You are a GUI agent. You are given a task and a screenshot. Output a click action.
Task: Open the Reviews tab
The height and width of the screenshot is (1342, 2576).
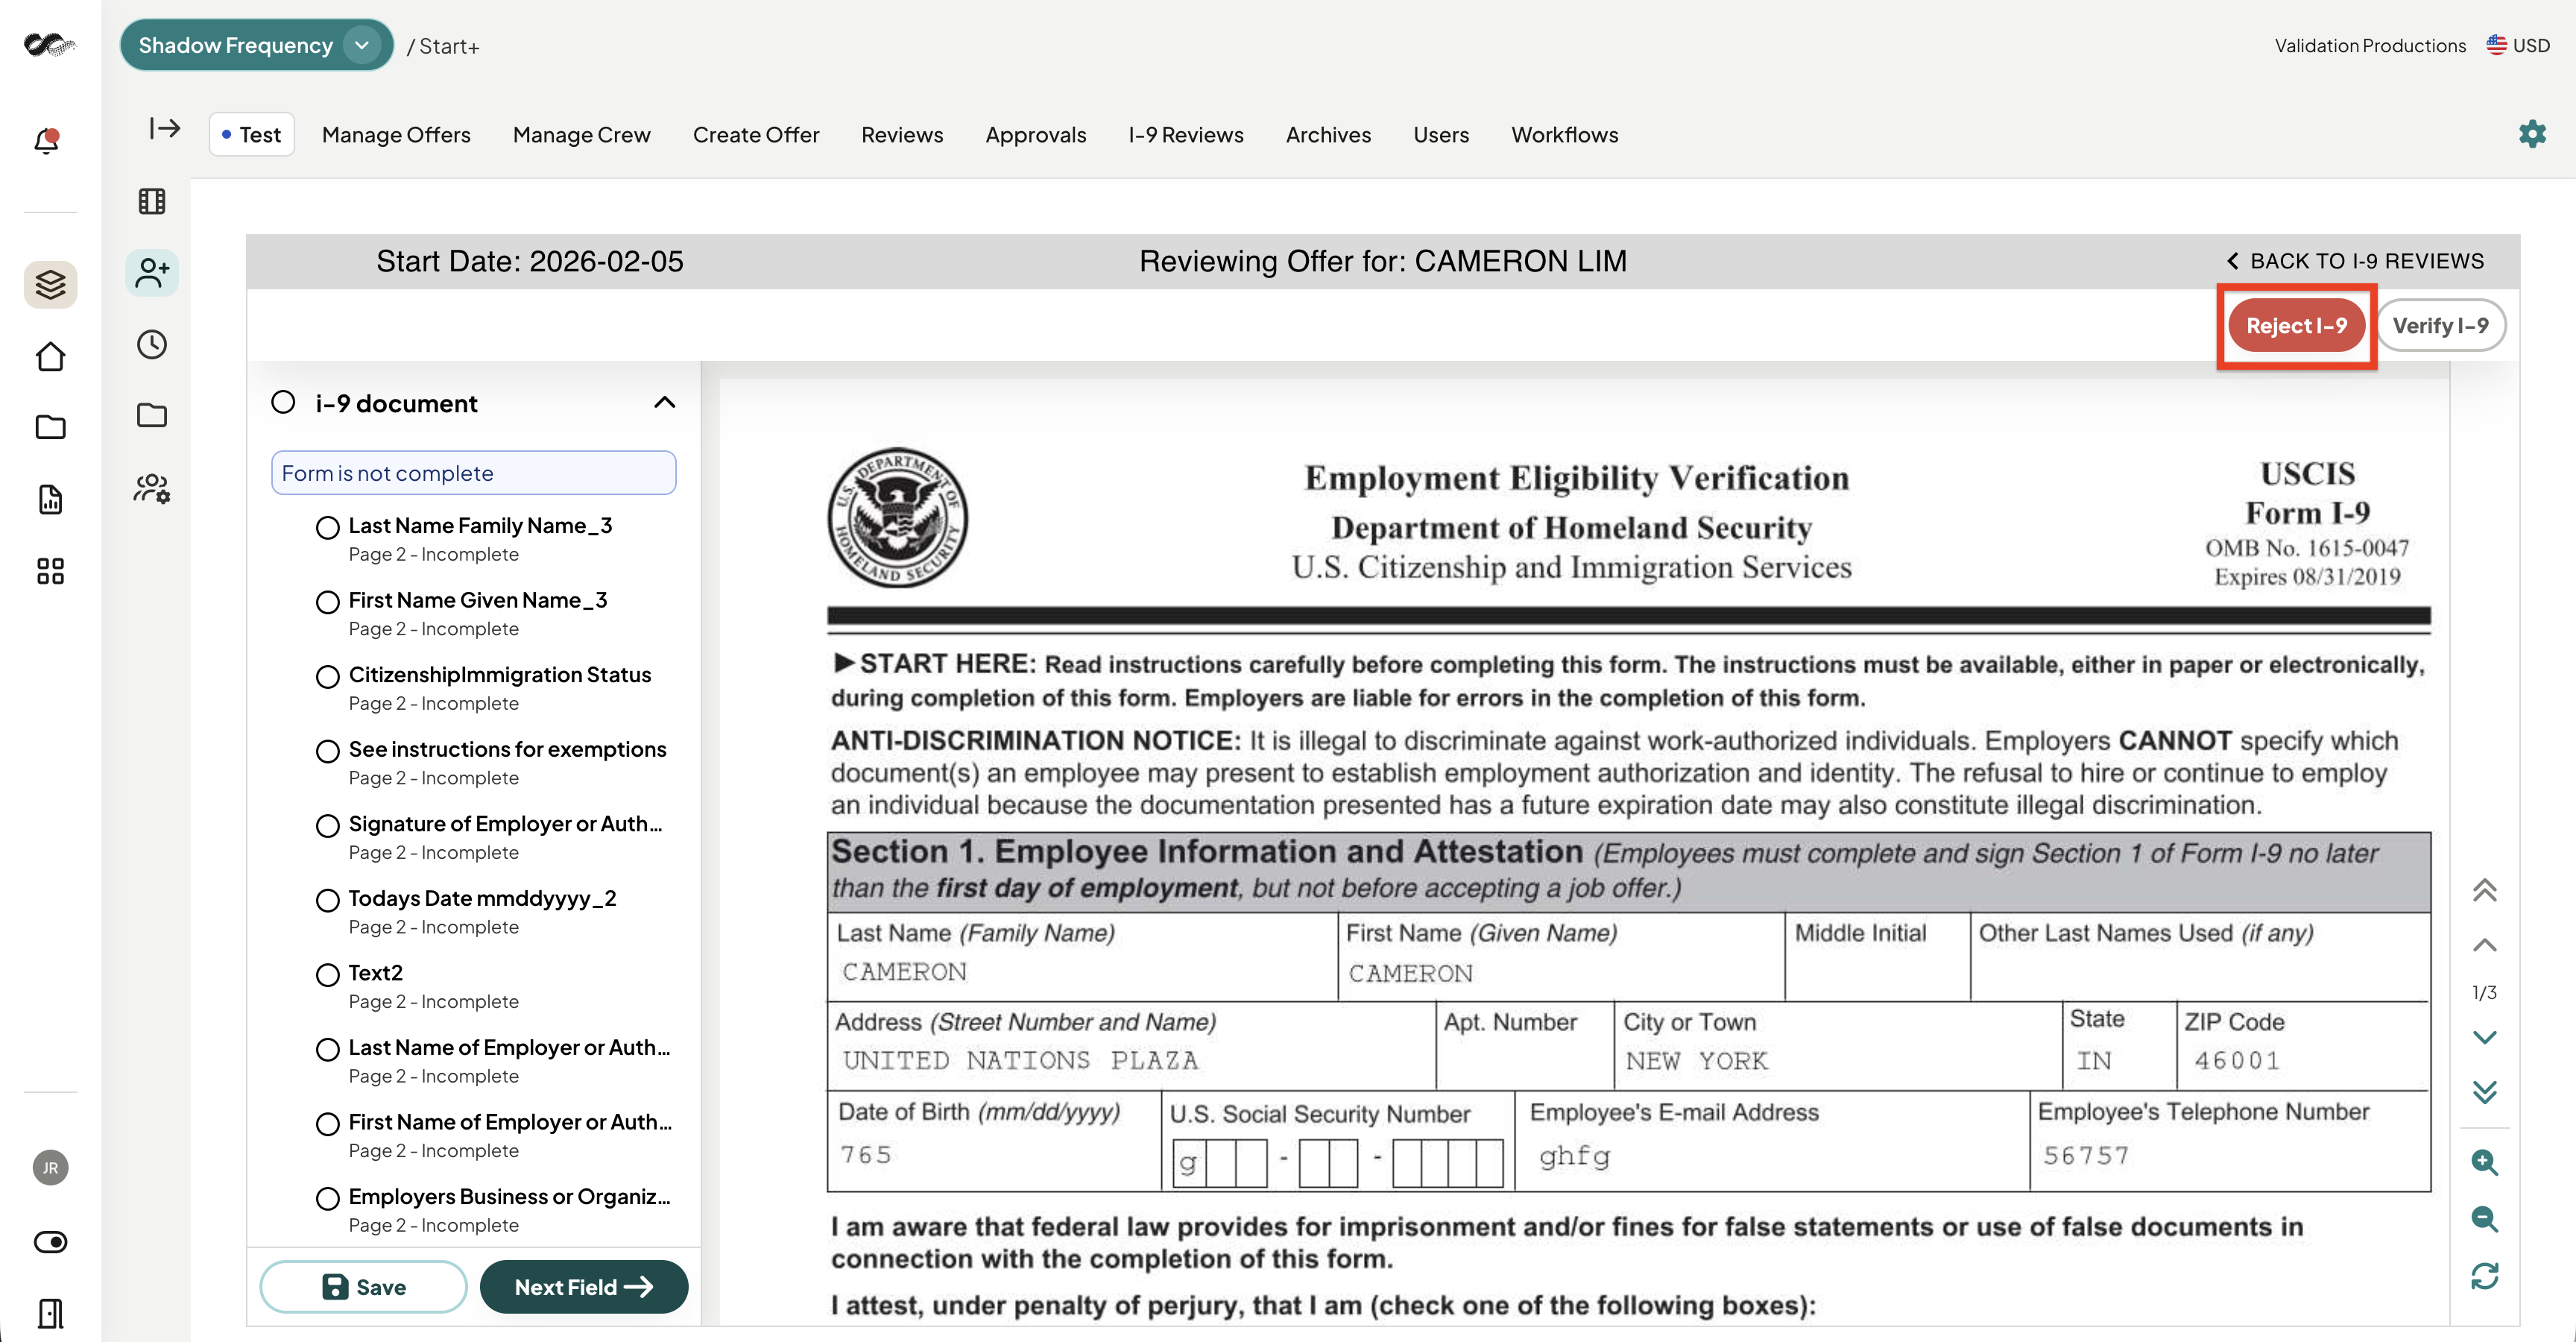[902, 134]
